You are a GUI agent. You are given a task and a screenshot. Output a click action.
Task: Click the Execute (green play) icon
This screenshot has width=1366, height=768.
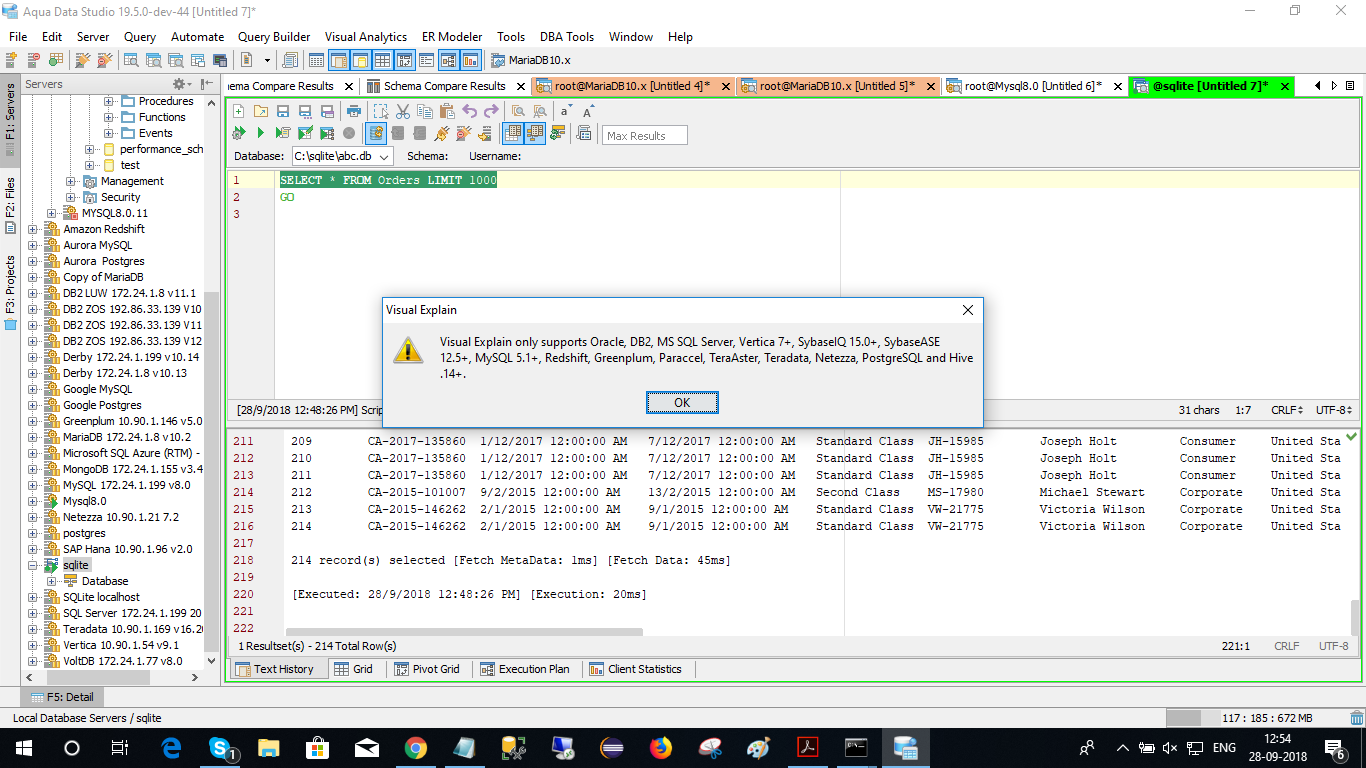click(x=261, y=133)
